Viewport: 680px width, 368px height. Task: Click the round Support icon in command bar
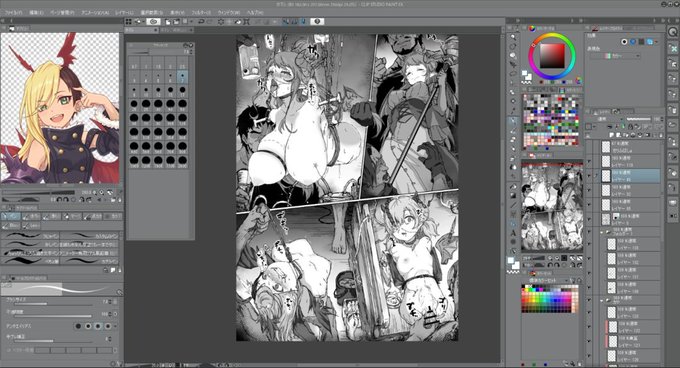(317, 21)
